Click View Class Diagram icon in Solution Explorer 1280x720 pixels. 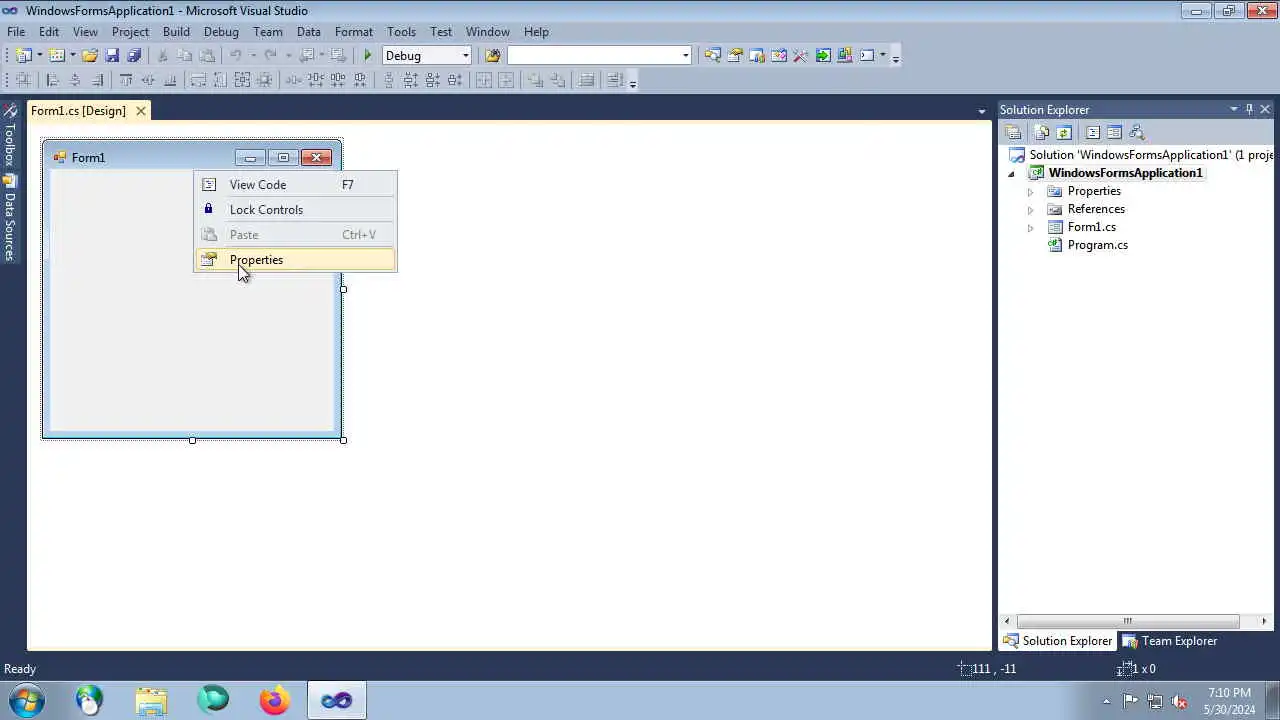click(1137, 133)
